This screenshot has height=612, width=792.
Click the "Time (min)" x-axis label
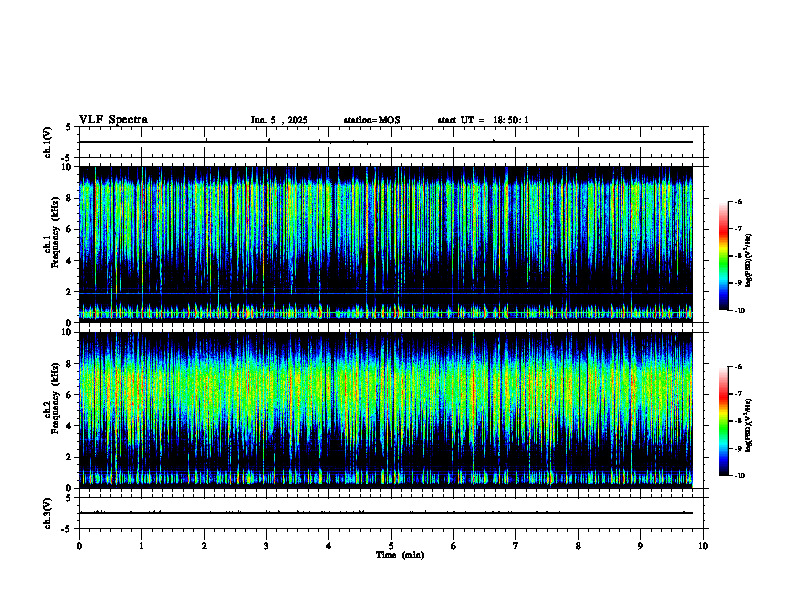pyautogui.click(x=400, y=555)
